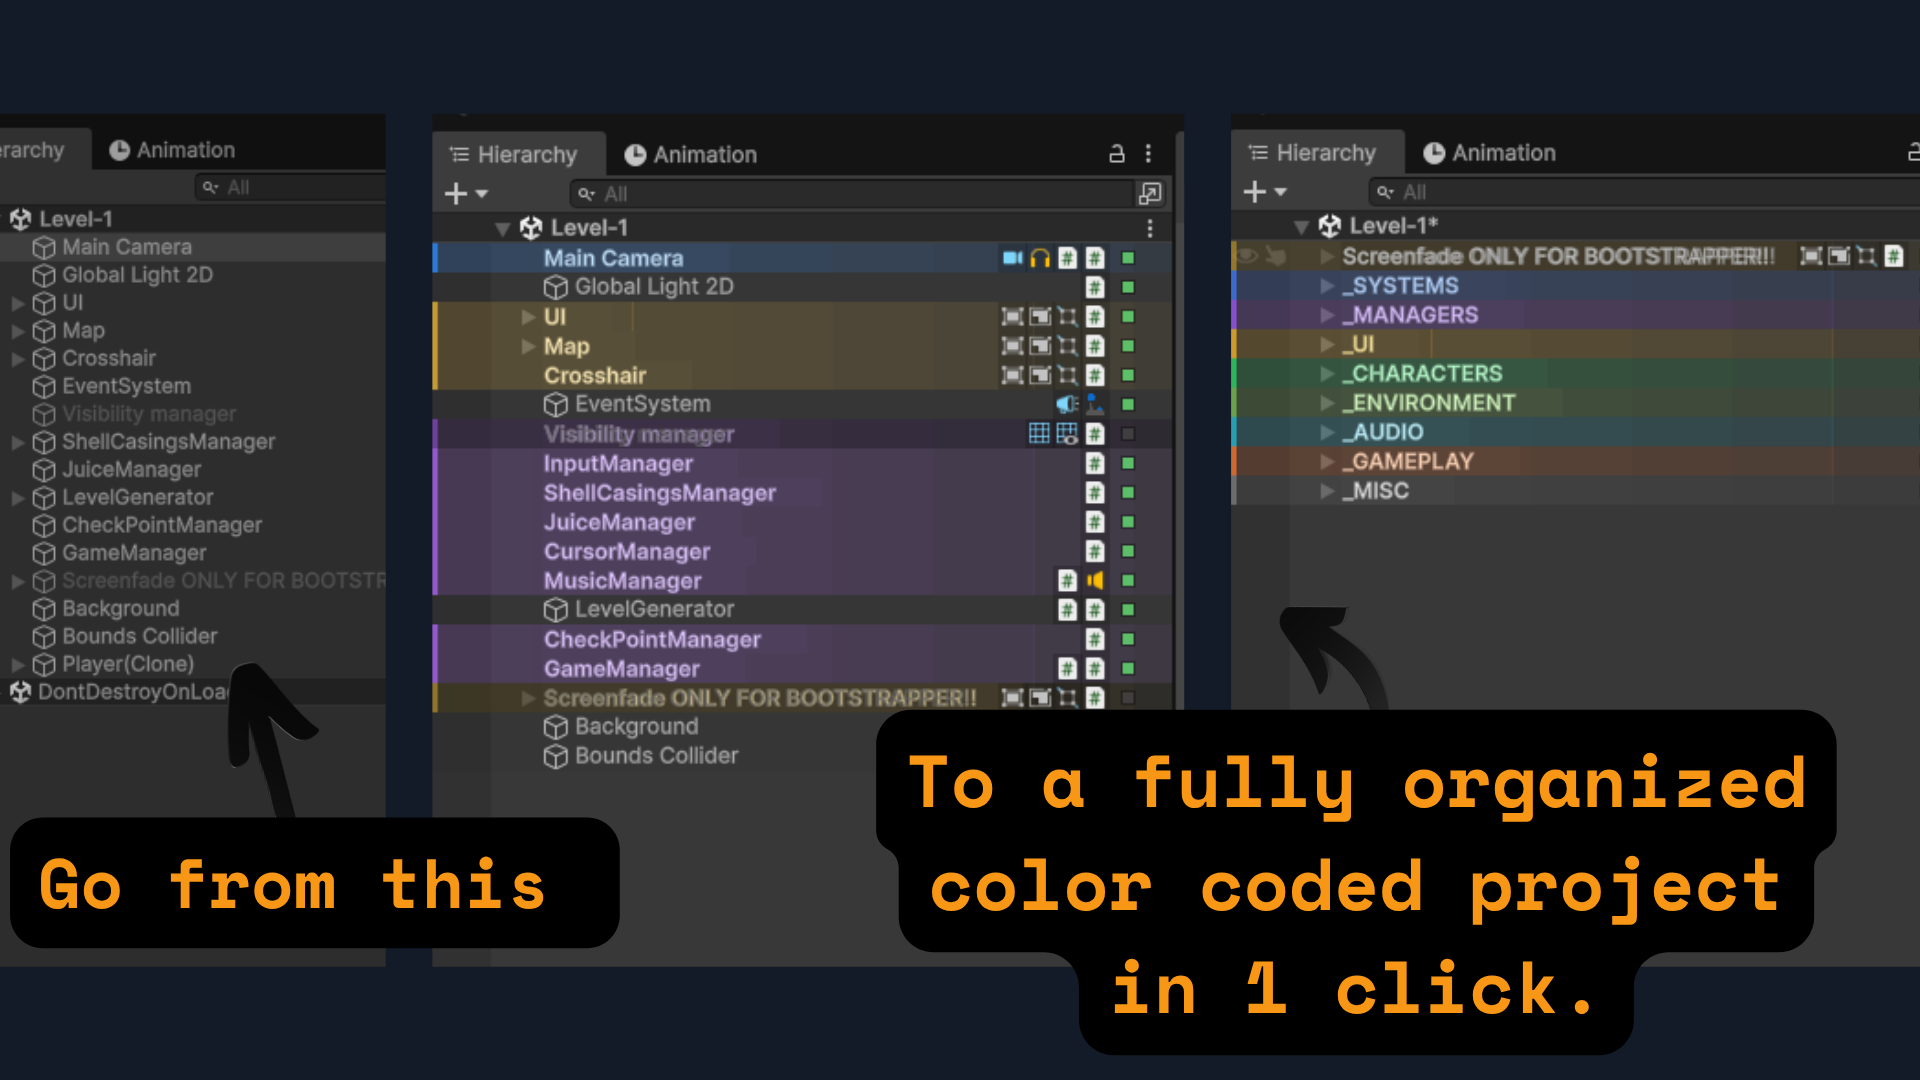The image size is (1920, 1080).
Task: Select the teal _AUDIO colored row
Action: coord(1388,432)
